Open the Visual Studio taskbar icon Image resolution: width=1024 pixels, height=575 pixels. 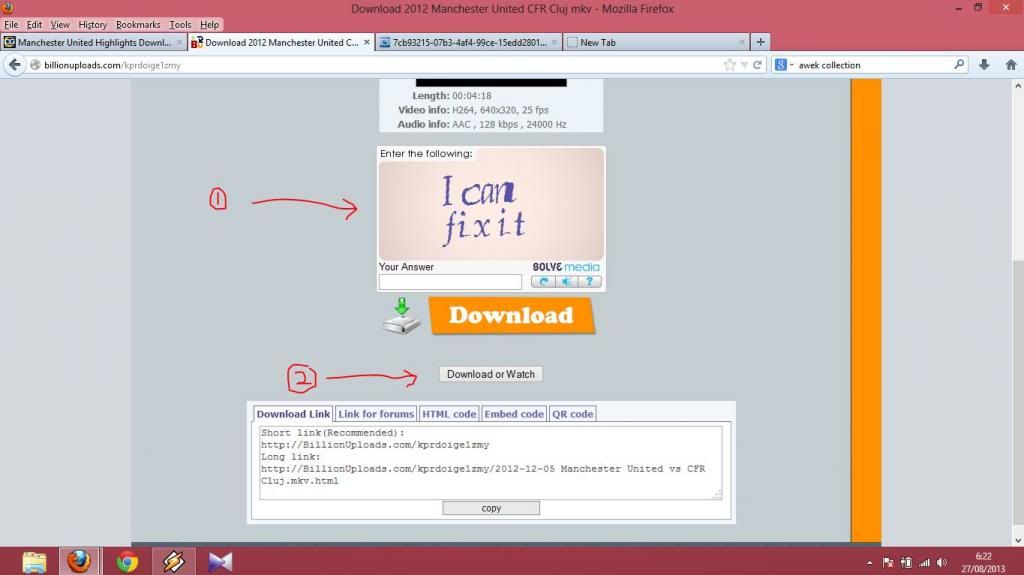220,561
